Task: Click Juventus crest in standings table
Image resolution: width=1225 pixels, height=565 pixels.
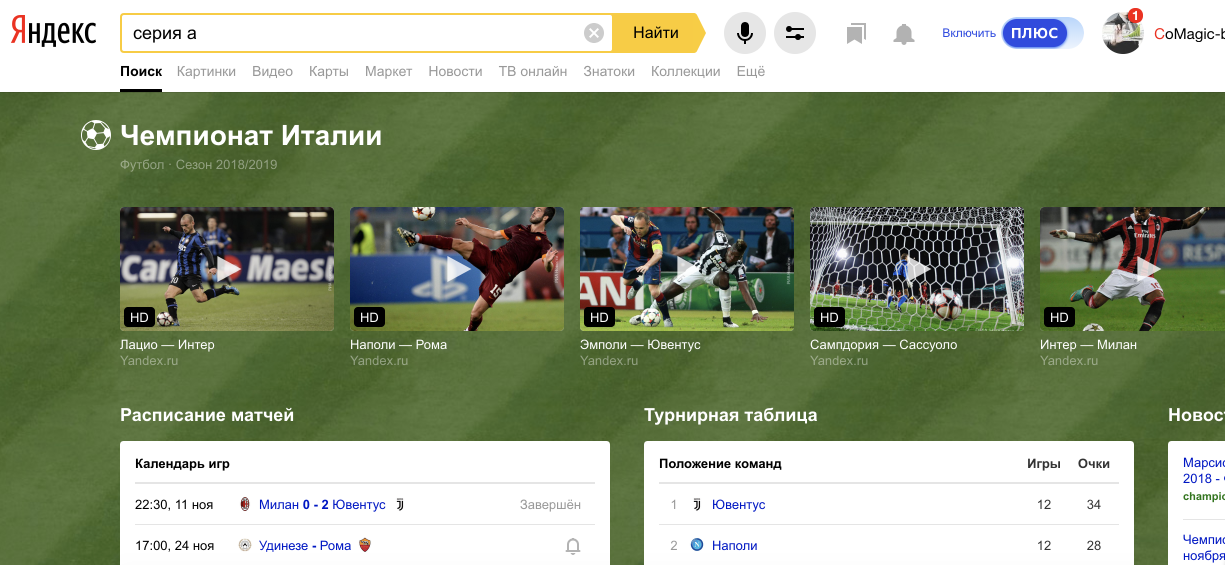Action: [x=697, y=504]
